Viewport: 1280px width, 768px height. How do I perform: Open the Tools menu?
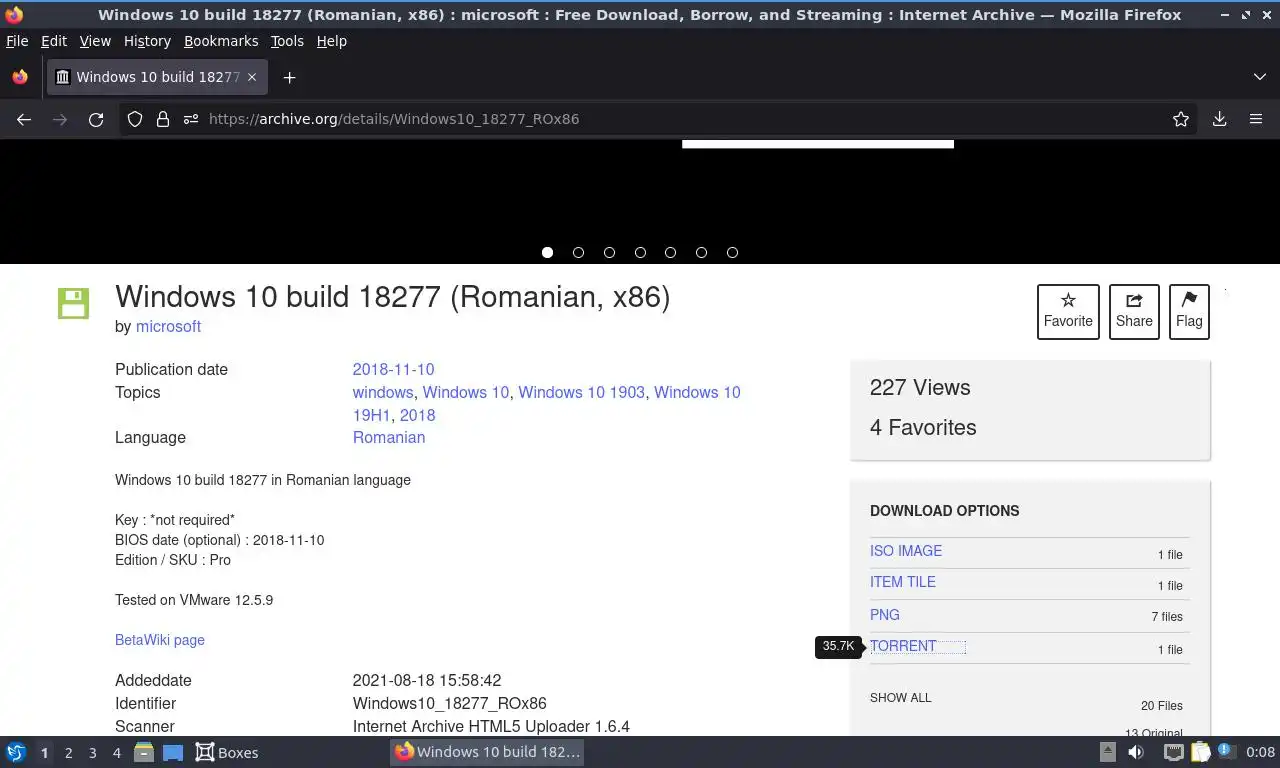[287, 41]
